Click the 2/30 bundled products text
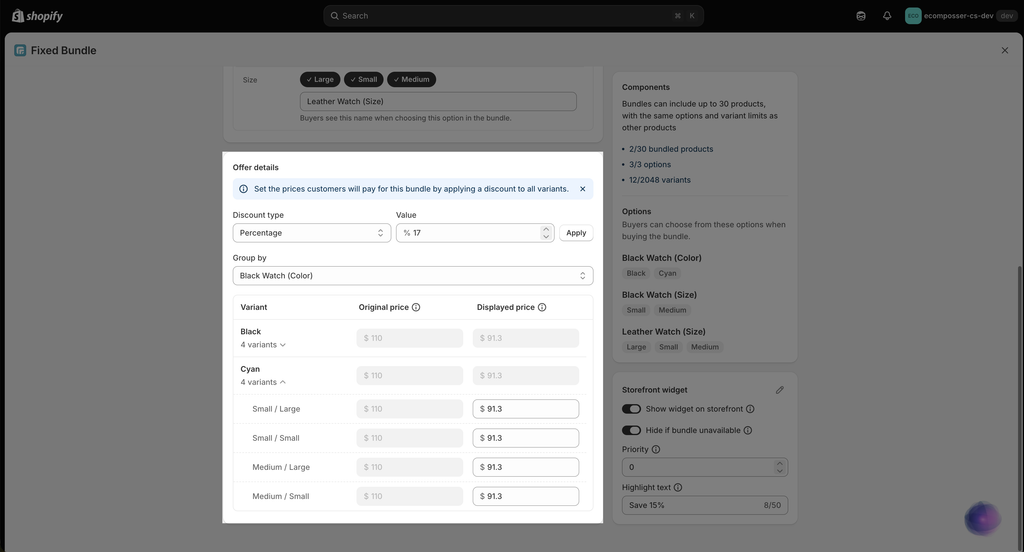 tap(671, 150)
